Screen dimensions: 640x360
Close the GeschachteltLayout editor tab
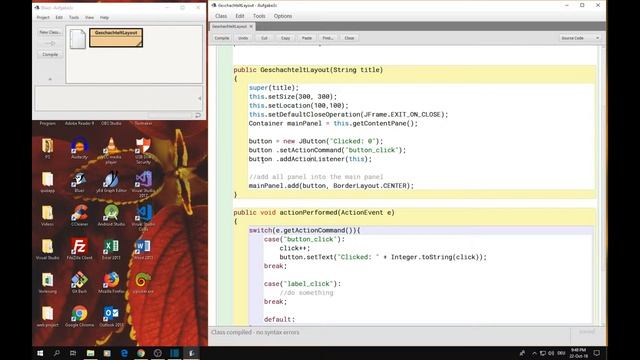point(251,27)
